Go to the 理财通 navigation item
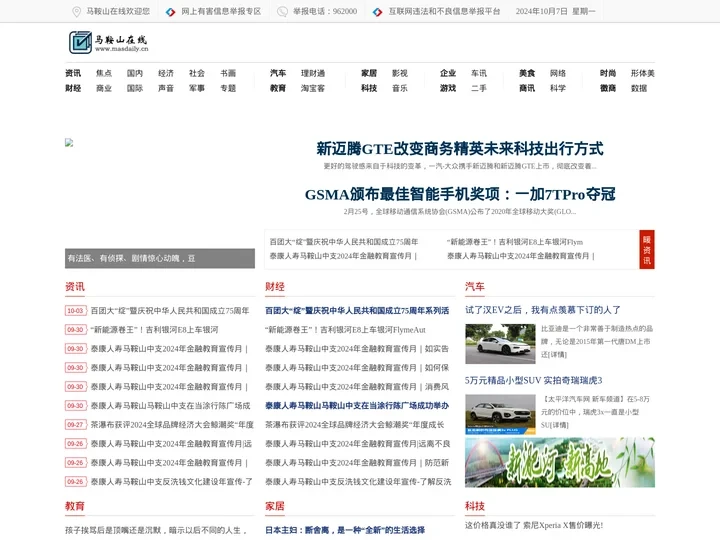This screenshot has width=720, height=540. point(313,73)
